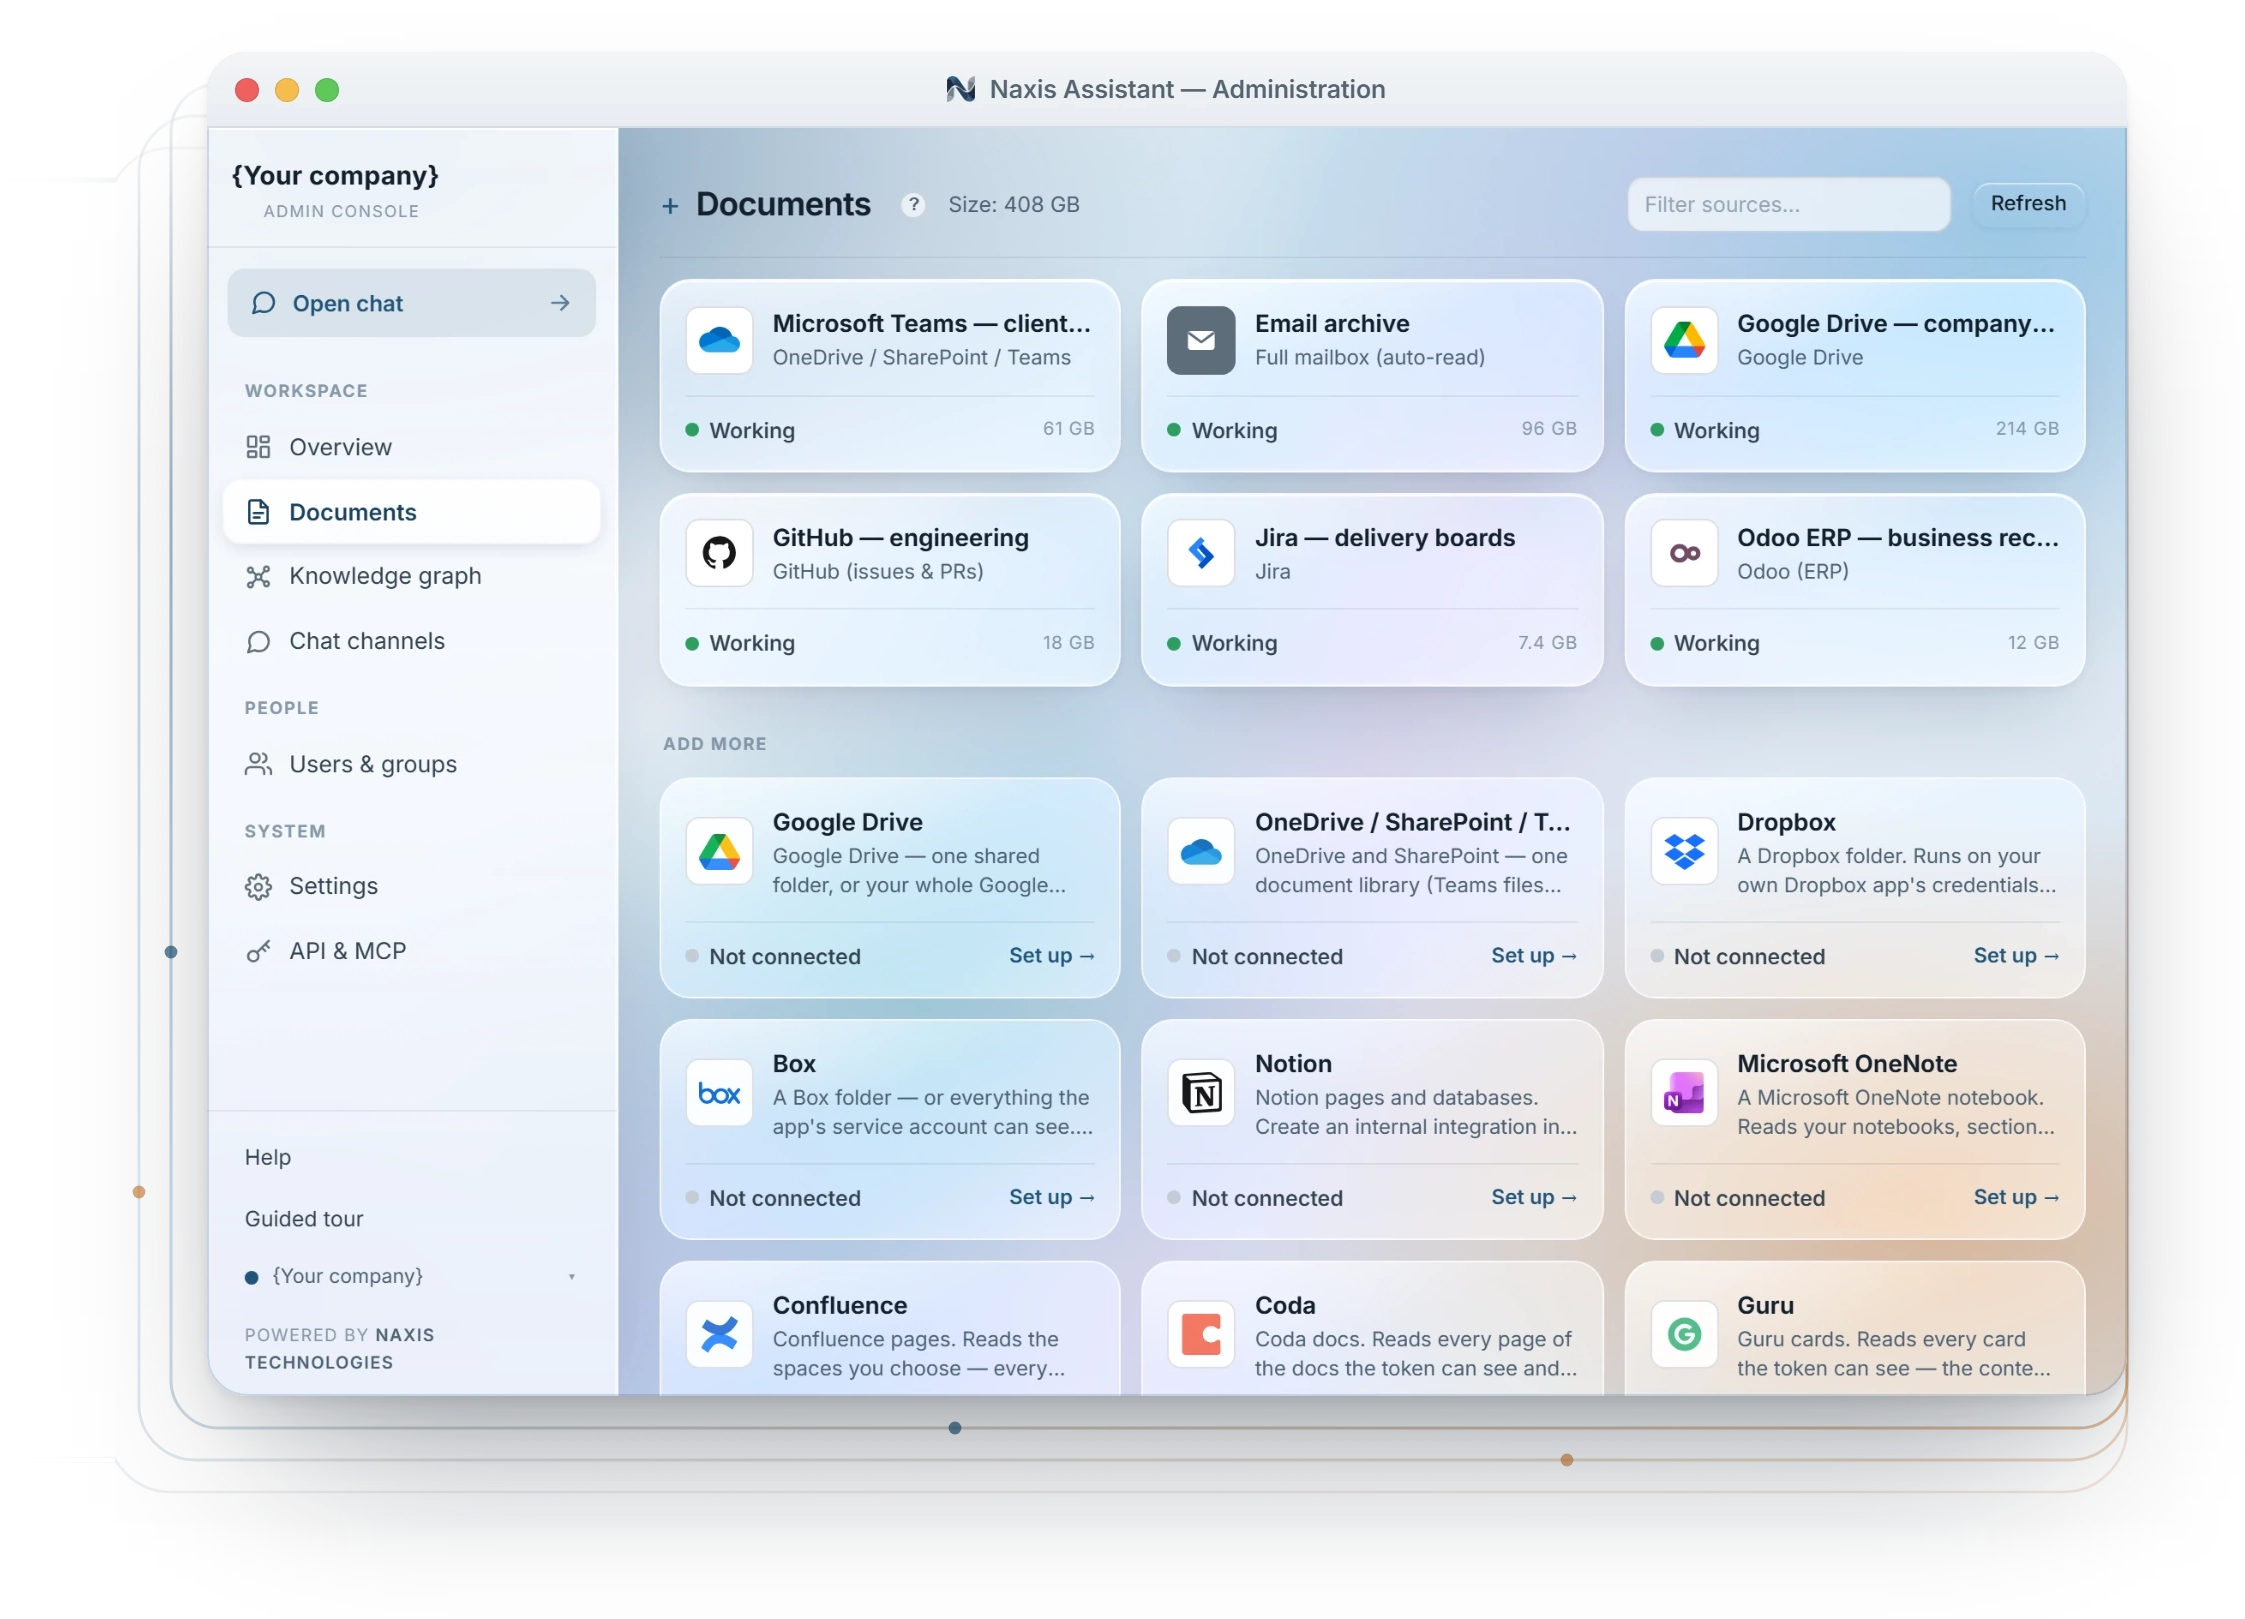2245x1619 pixels.
Task: Go to Knowledge graph
Action: (411, 576)
